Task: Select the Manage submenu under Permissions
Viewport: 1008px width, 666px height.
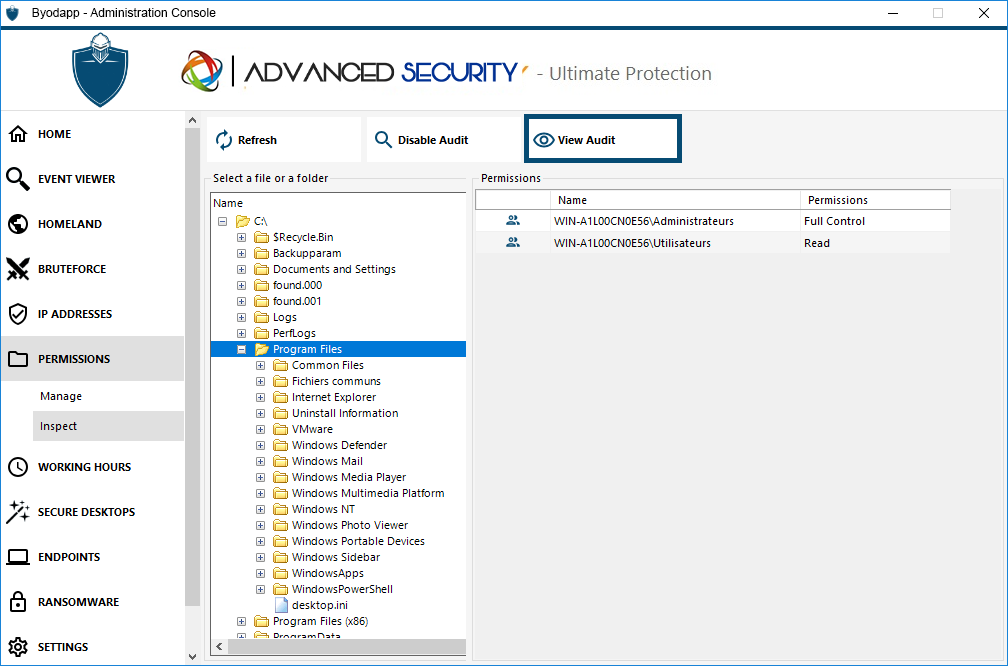Action: (x=61, y=396)
